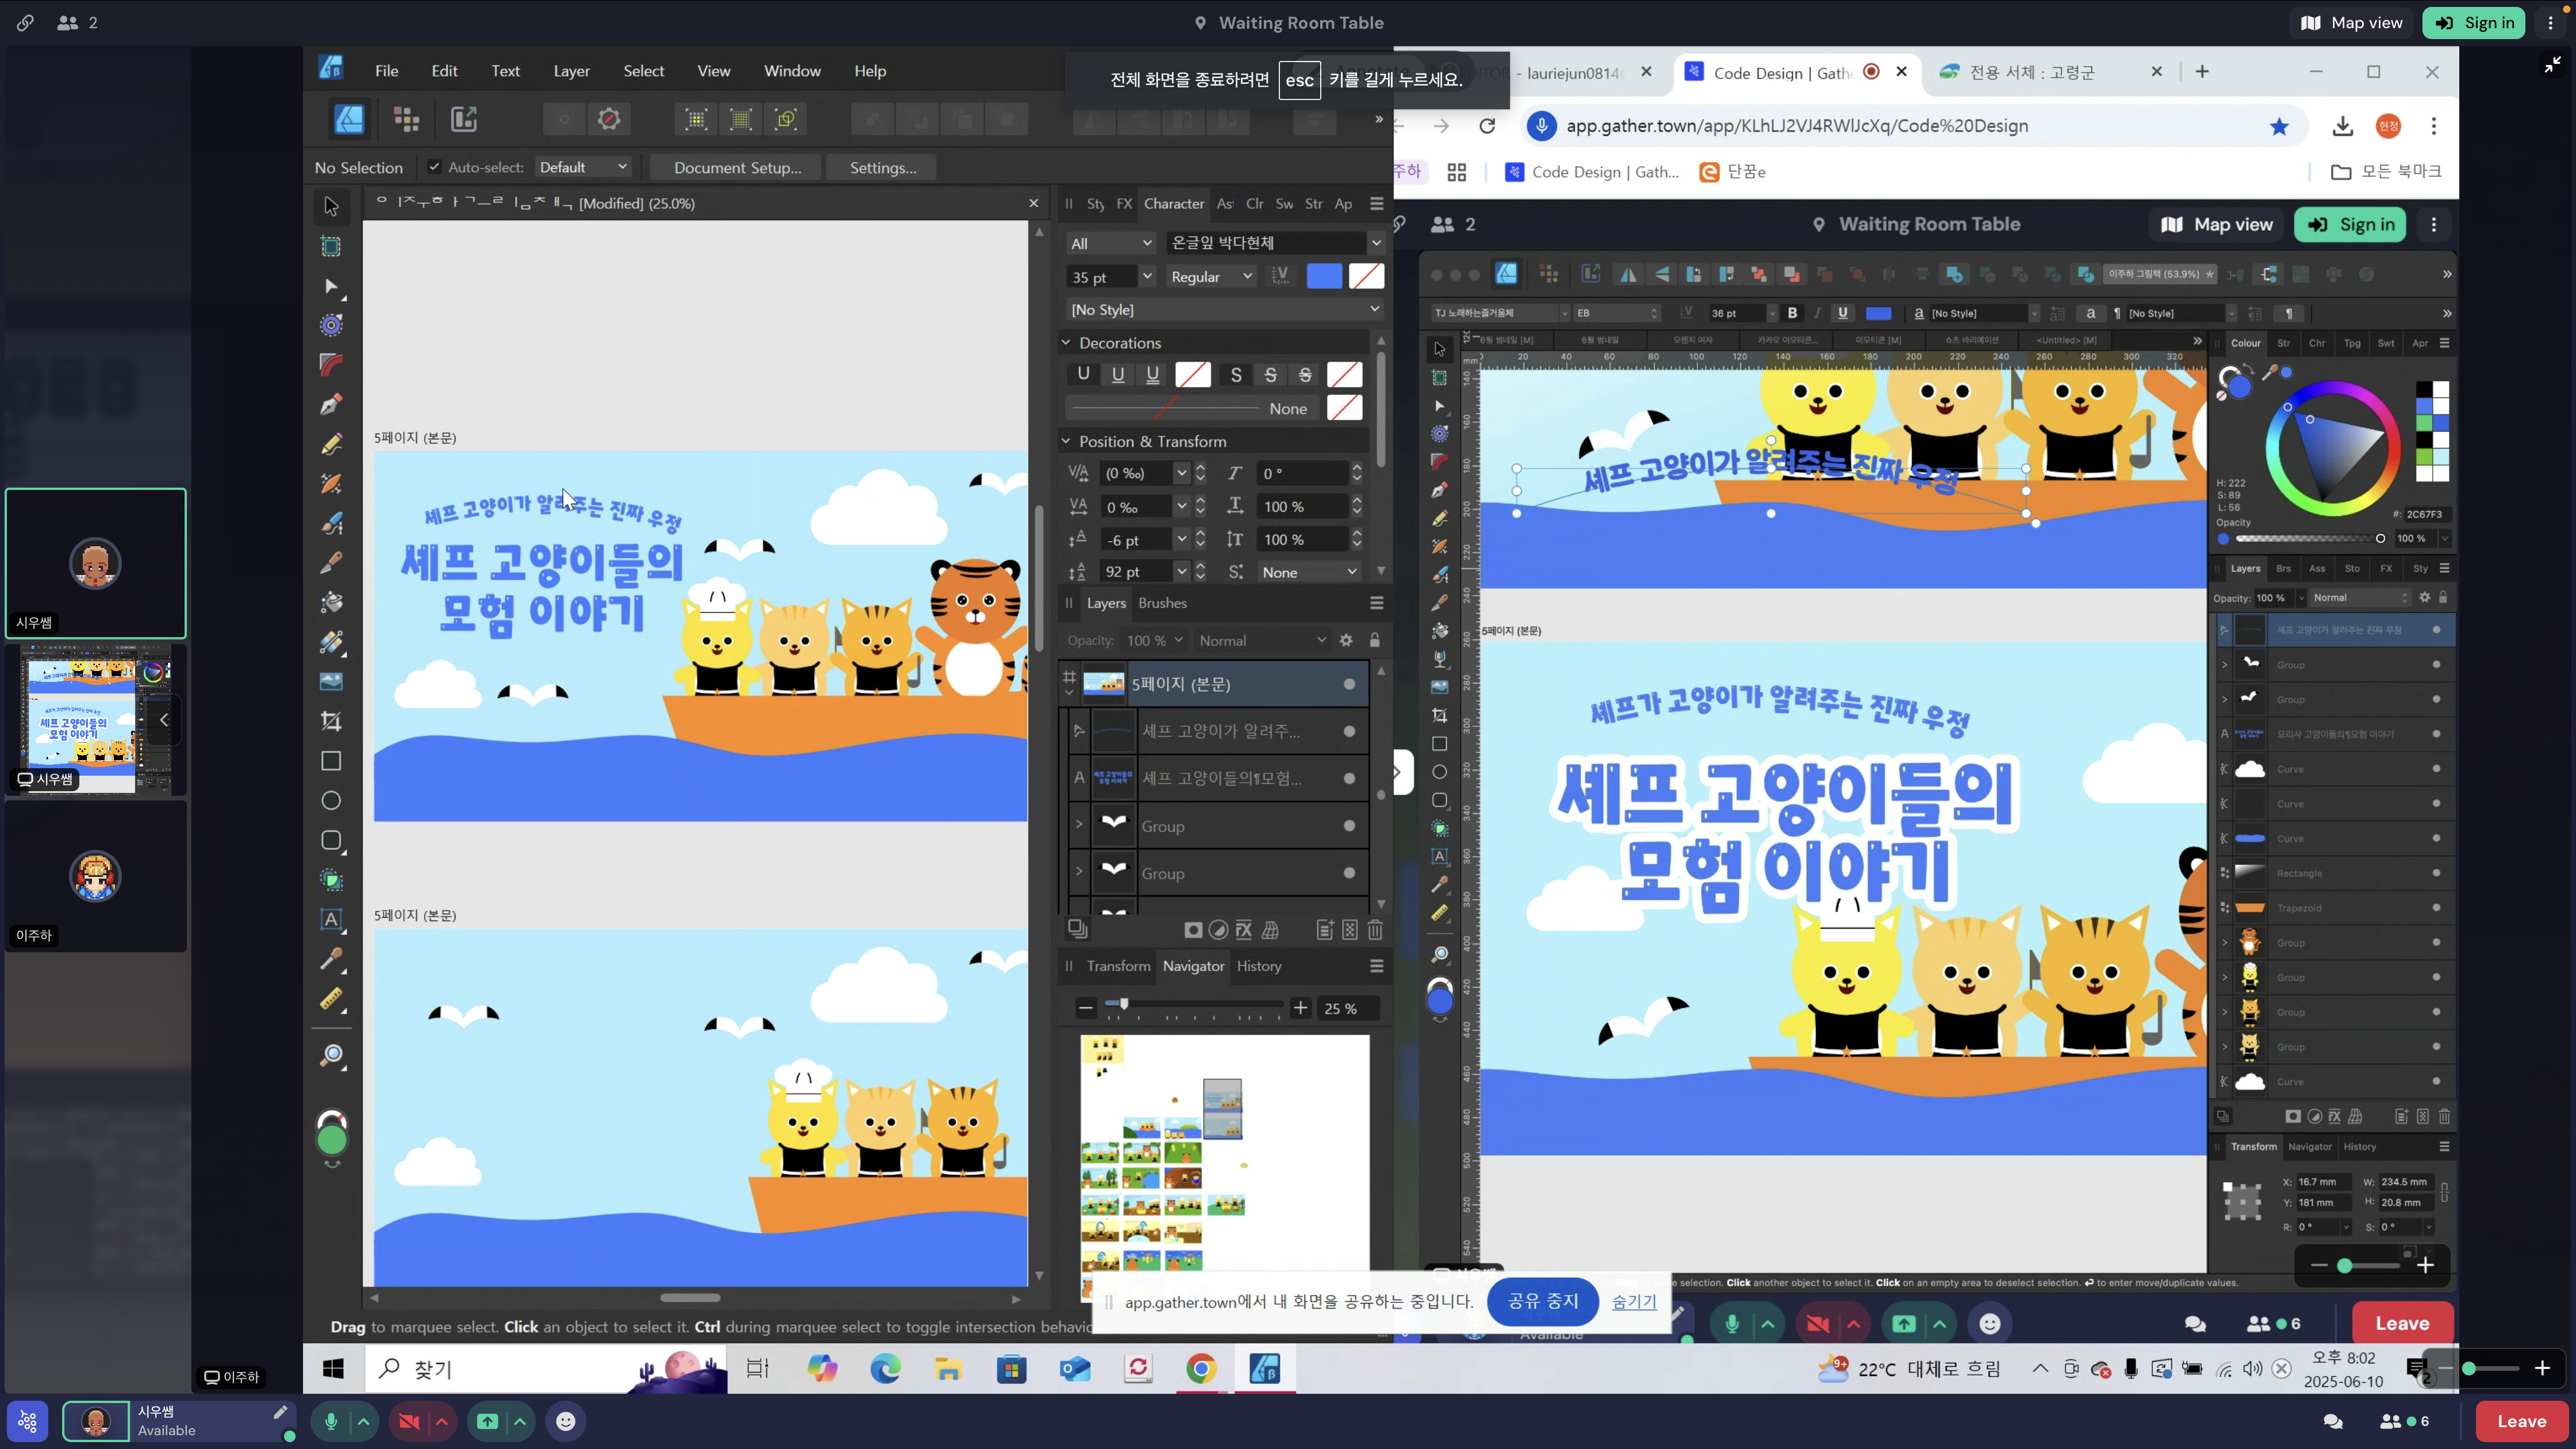Toggle Layers panel lock icon
The width and height of the screenshot is (2576, 1449).
(x=1375, y=640)
